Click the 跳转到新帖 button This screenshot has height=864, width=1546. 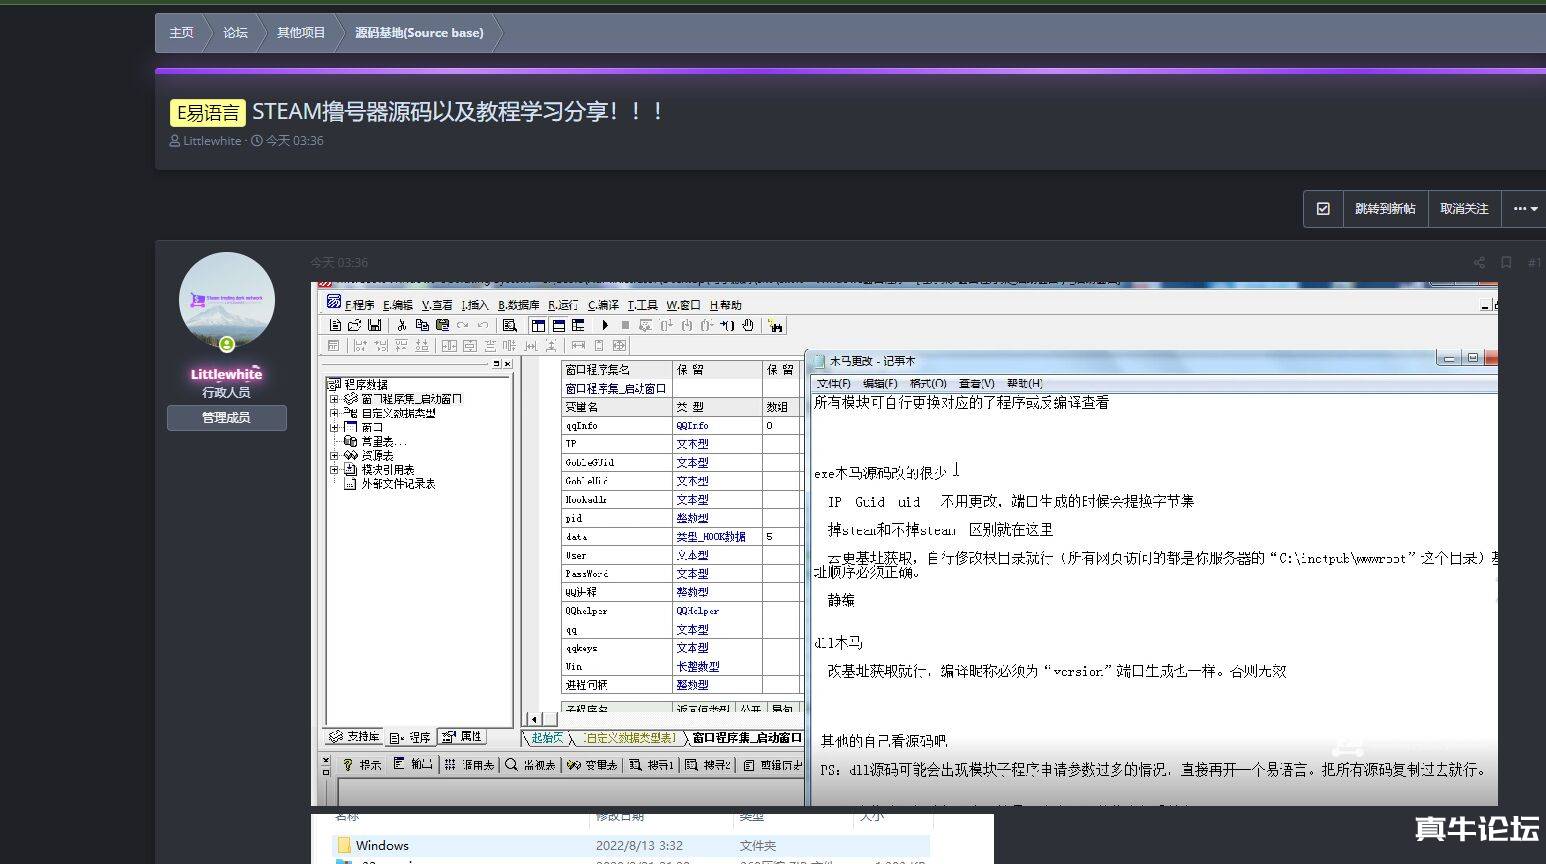pyautogui.click(x=1384, y=209)
